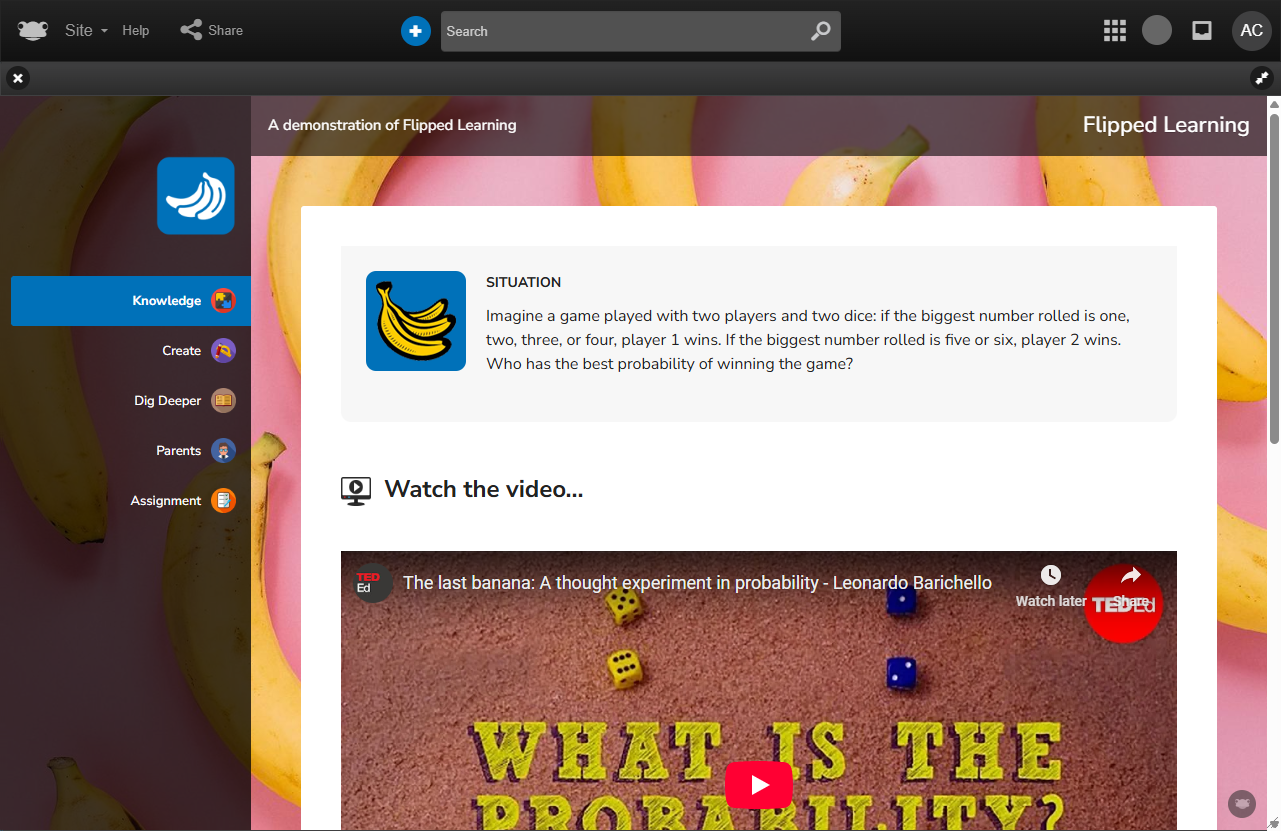Image resolution: width=1281 pixels, height=831 pixels.
Task: Open the AC user profile menu
Action: click(x=1251, y=30)
